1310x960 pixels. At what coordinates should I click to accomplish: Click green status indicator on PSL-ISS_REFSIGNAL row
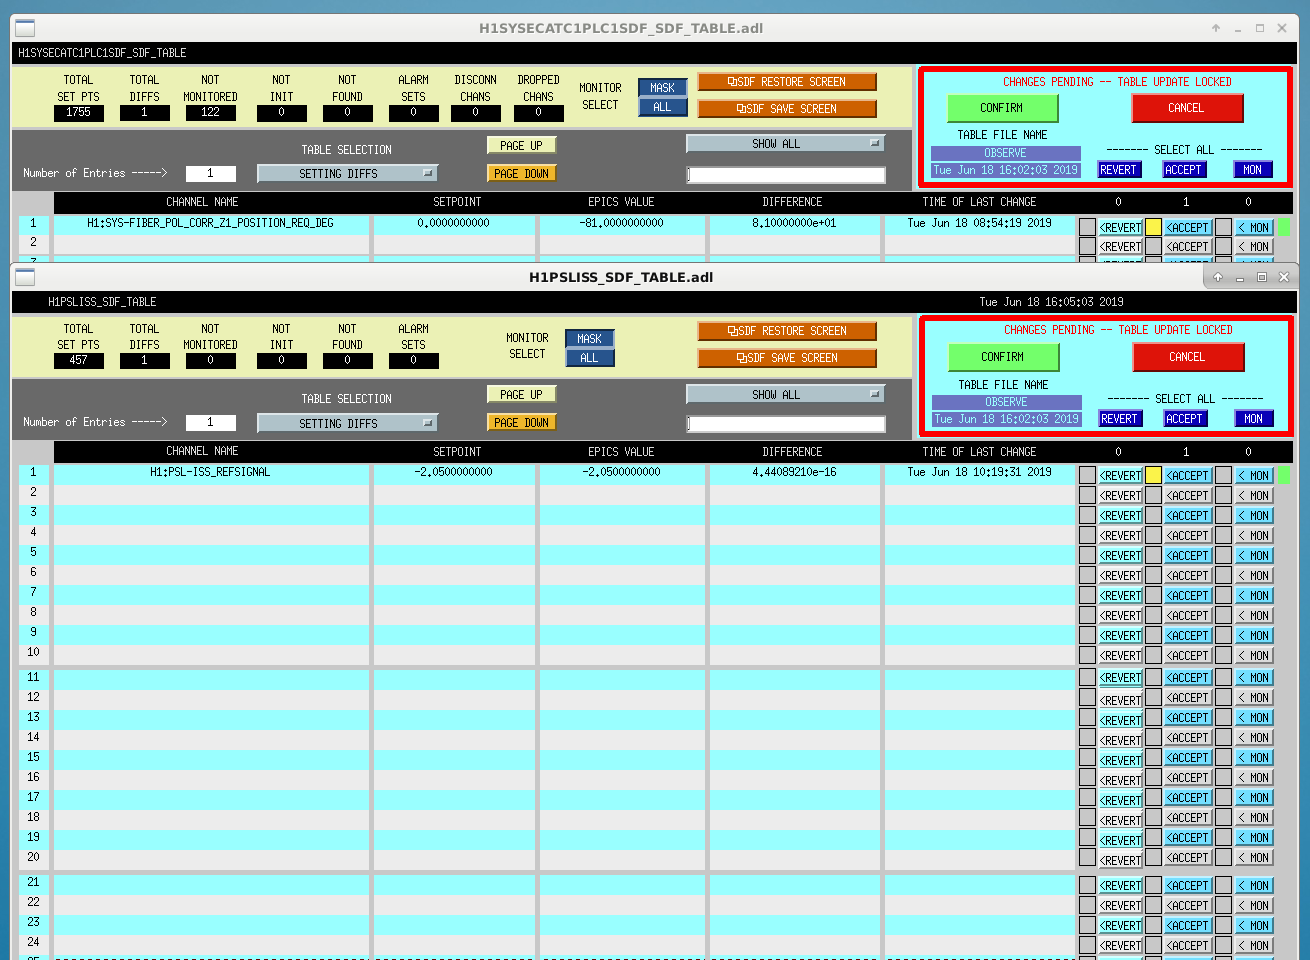(x=1284, y=475)
